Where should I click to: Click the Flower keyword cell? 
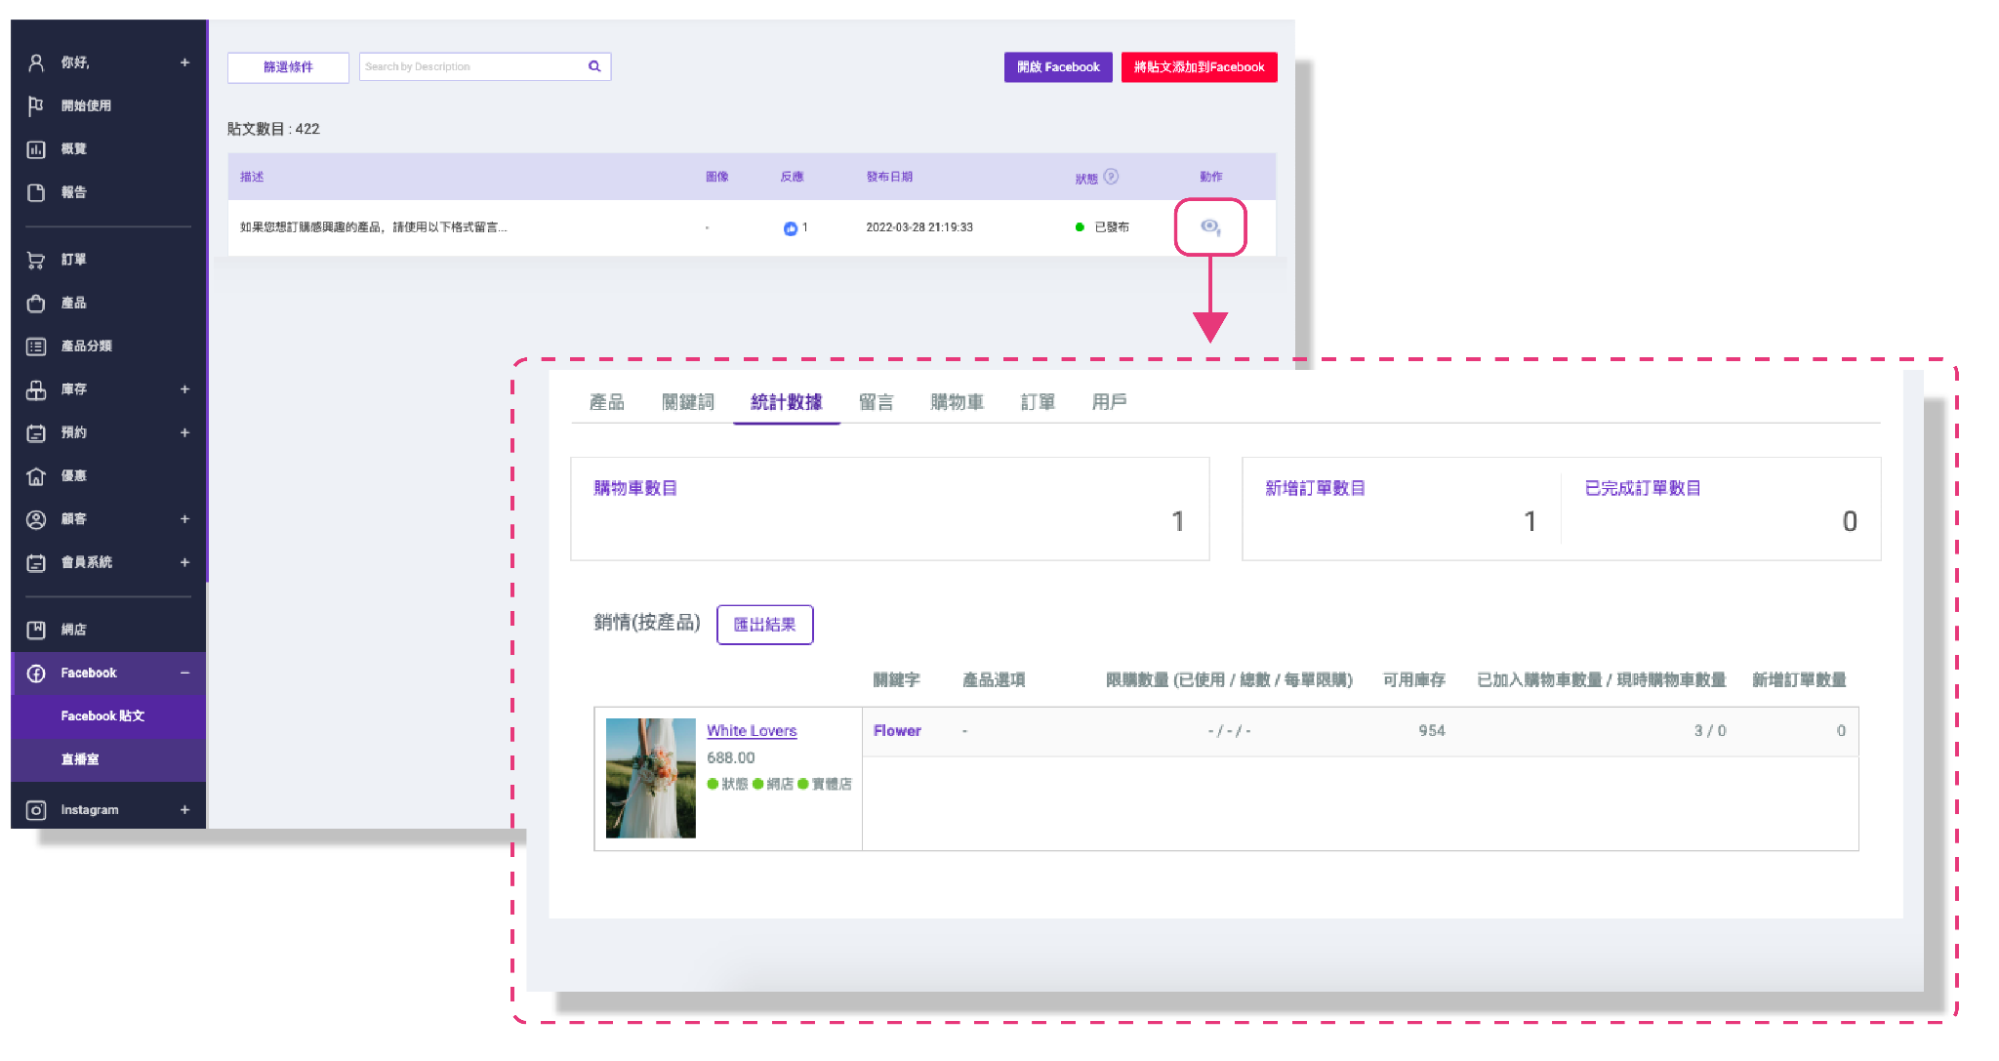click(x=897, y=731)
